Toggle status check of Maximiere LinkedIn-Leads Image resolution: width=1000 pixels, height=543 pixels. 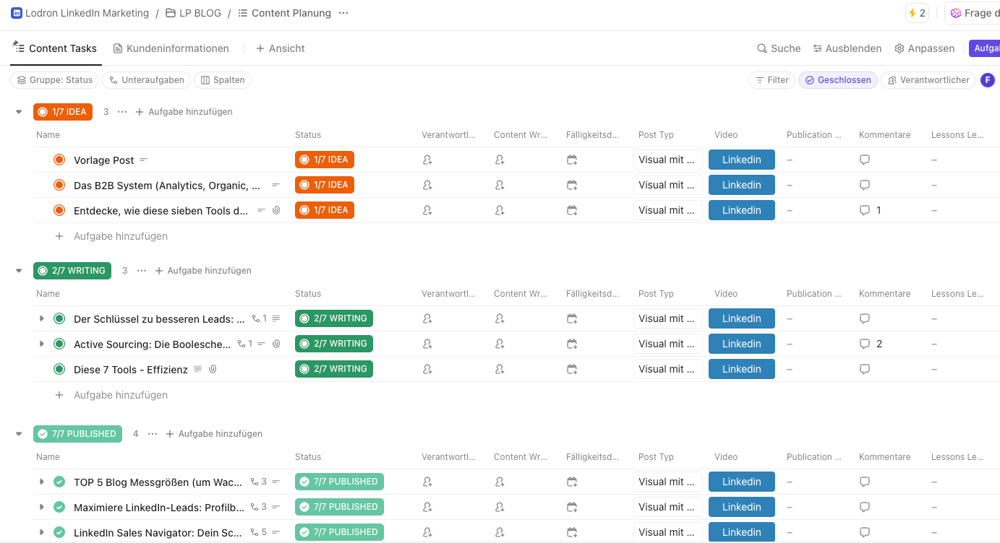[x=59, y=507]
